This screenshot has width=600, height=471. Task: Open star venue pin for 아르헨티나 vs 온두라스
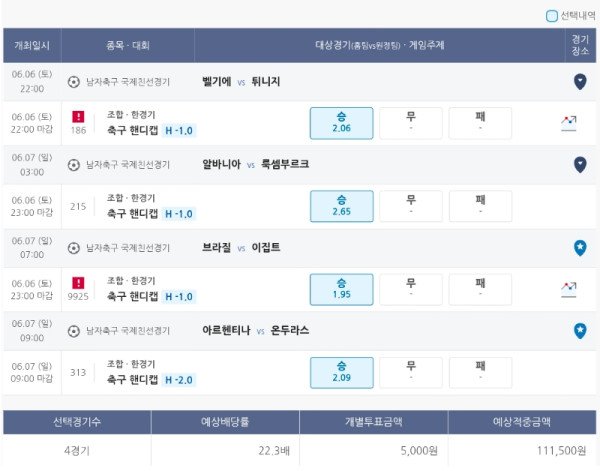pos(580,331)
